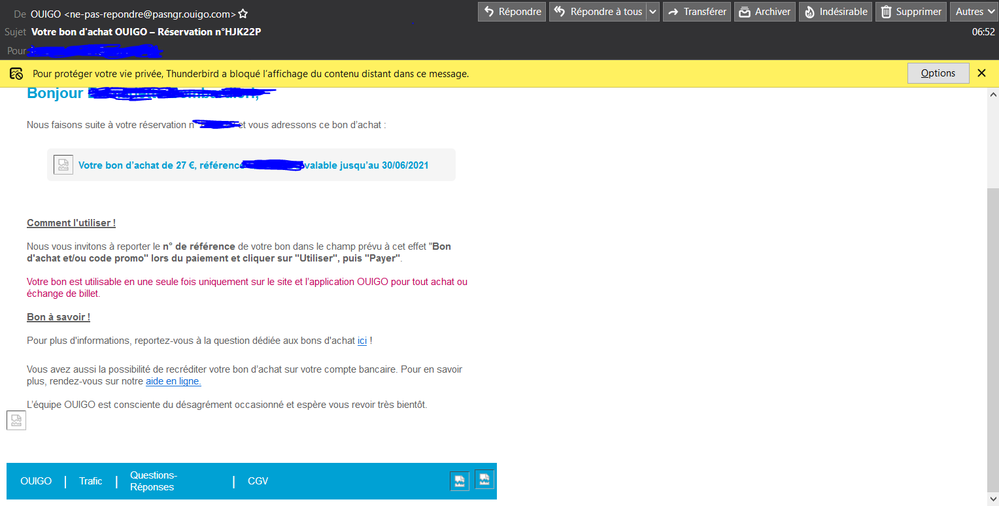
Task: Click the pink 'Votre bon est utilisable' notice
Action: (x=247, y=287)
